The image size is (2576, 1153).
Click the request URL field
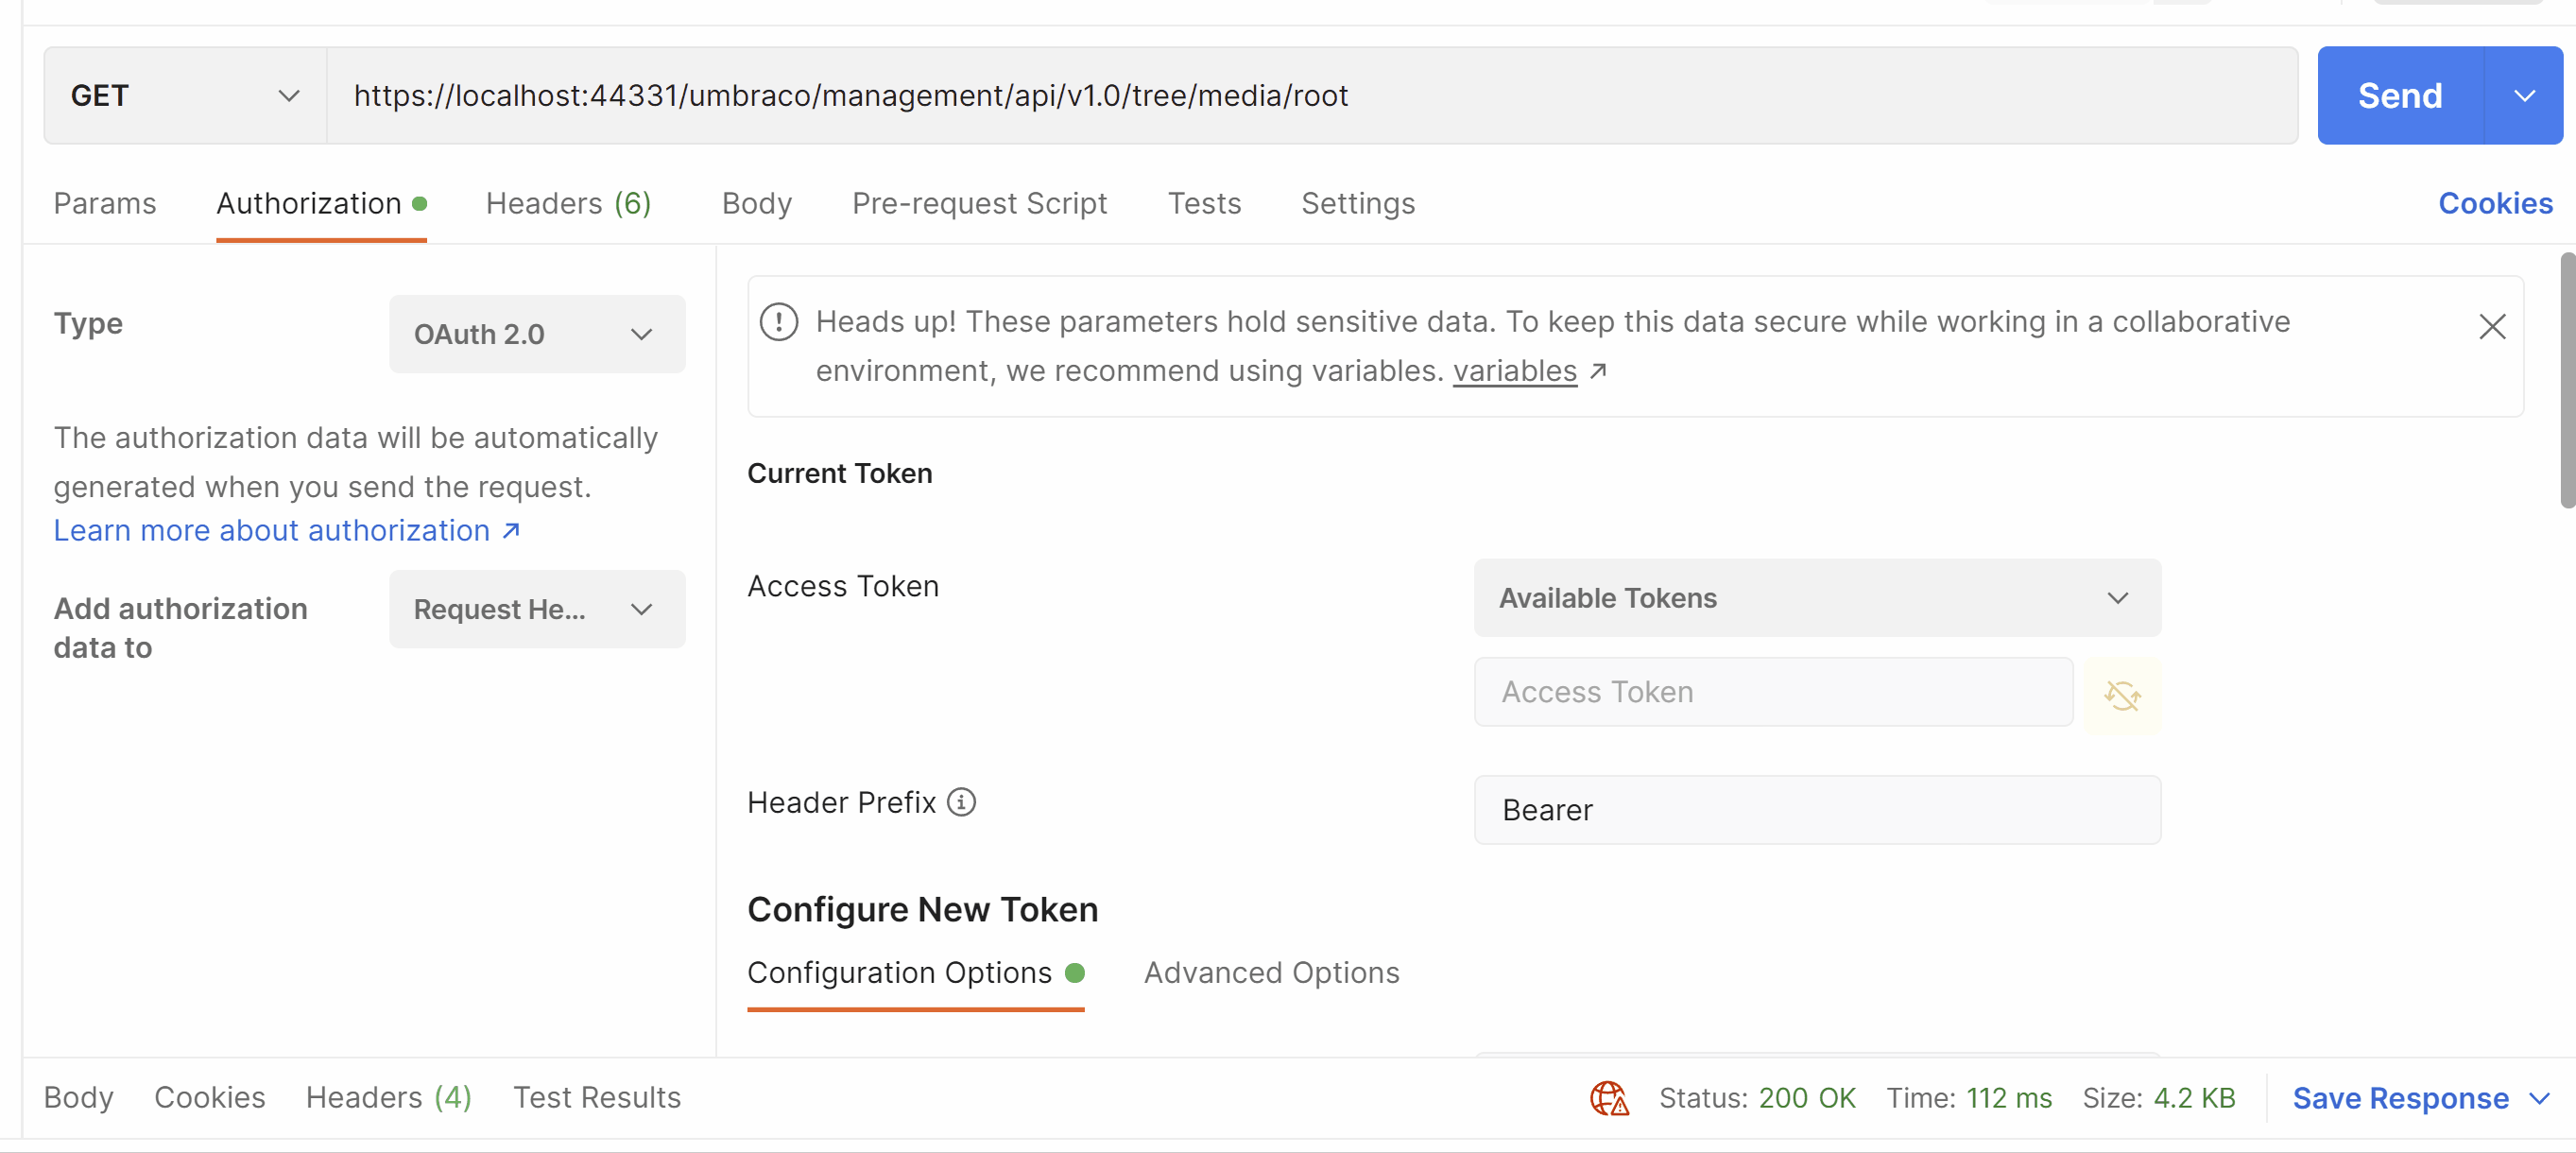pyautogui.click(x=1310, y=96)
